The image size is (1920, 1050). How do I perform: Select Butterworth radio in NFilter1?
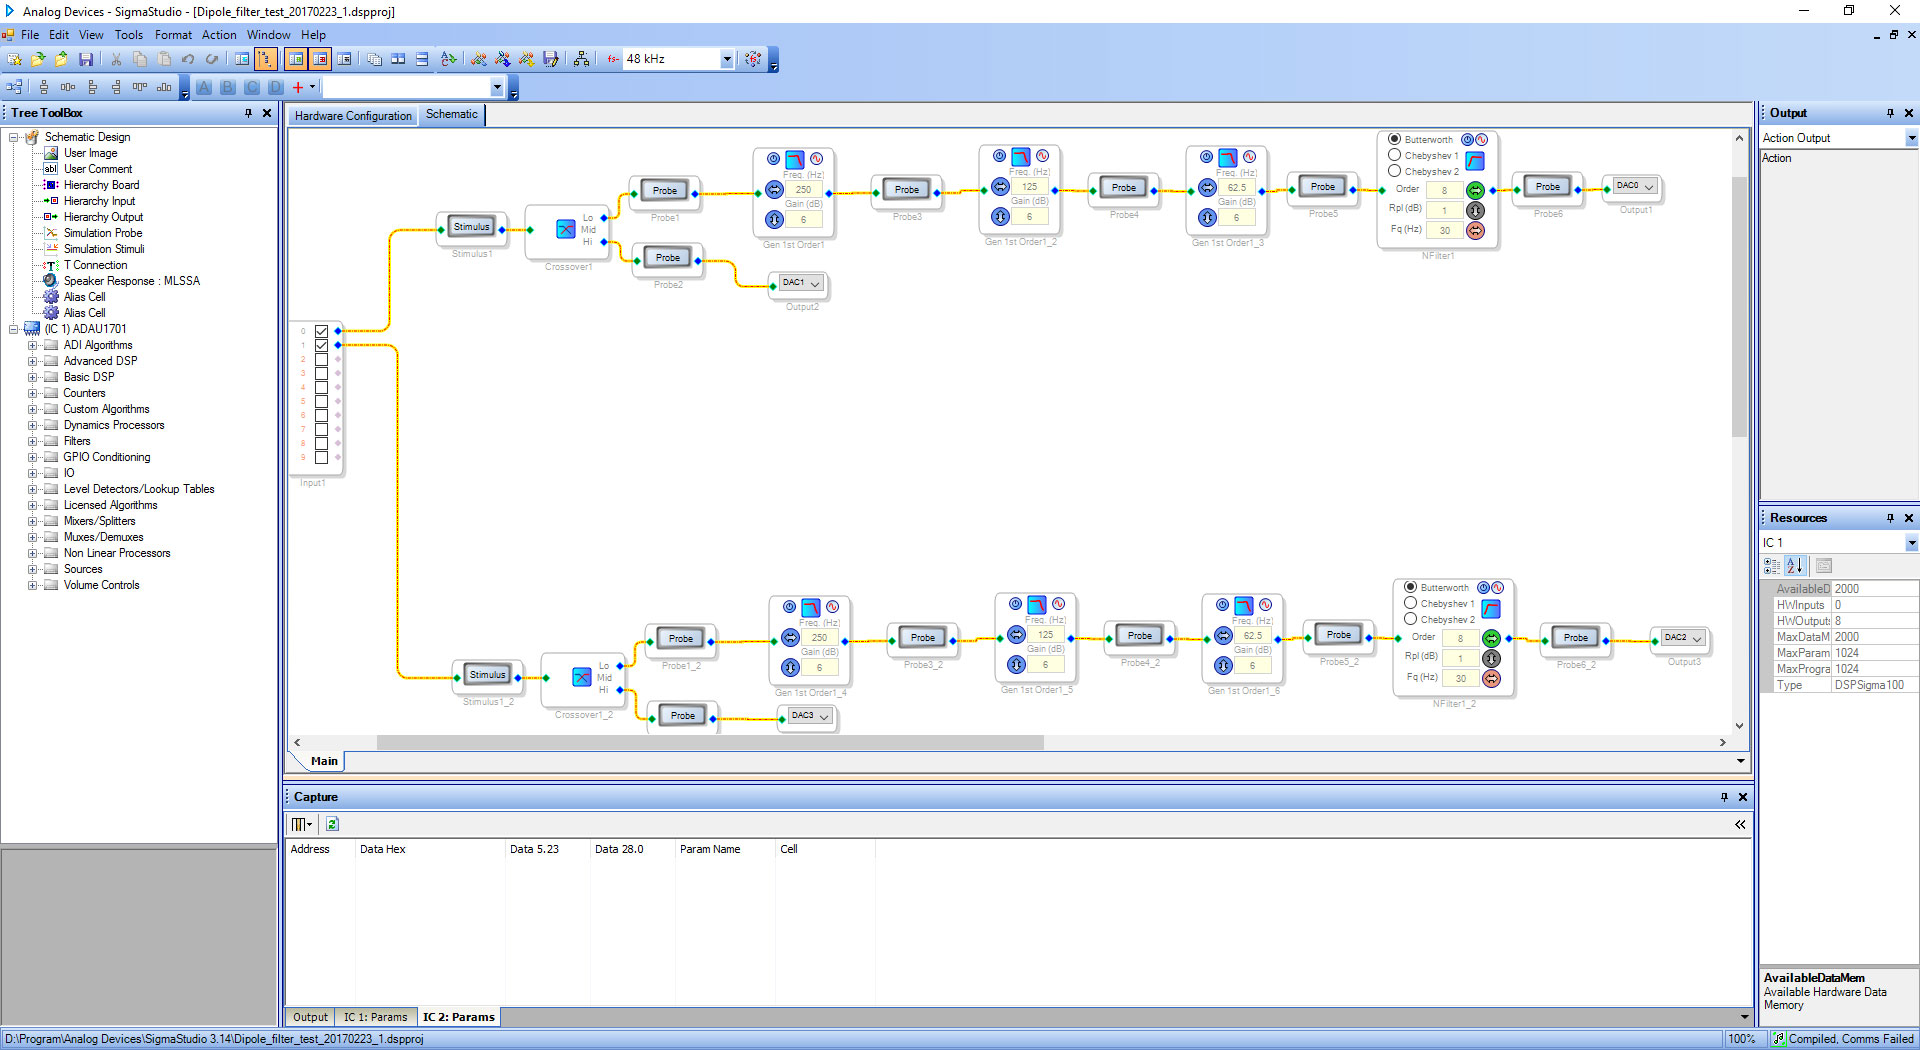coord(1395,139)
